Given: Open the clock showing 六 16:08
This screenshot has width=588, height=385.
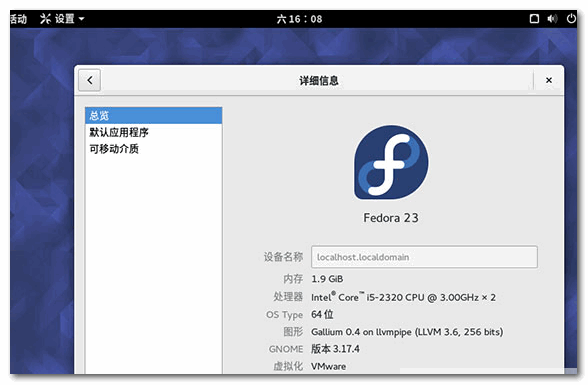Looking at the screenshot, I should [x=299, y=19].
